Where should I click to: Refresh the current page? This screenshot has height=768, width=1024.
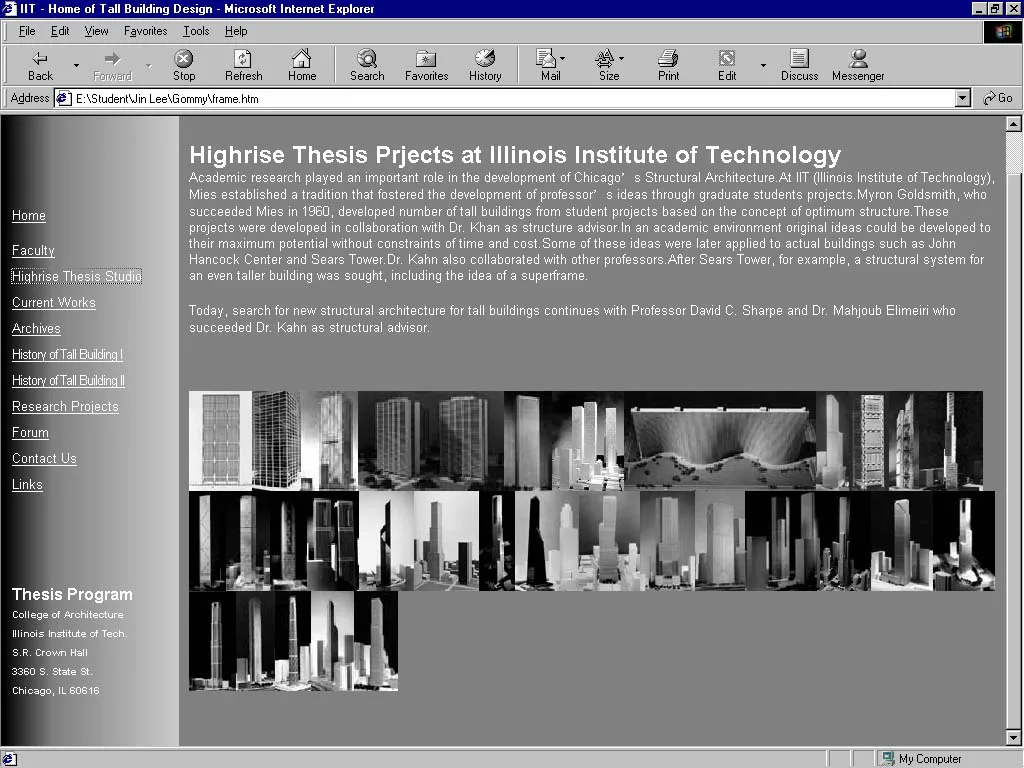point(244,65)
